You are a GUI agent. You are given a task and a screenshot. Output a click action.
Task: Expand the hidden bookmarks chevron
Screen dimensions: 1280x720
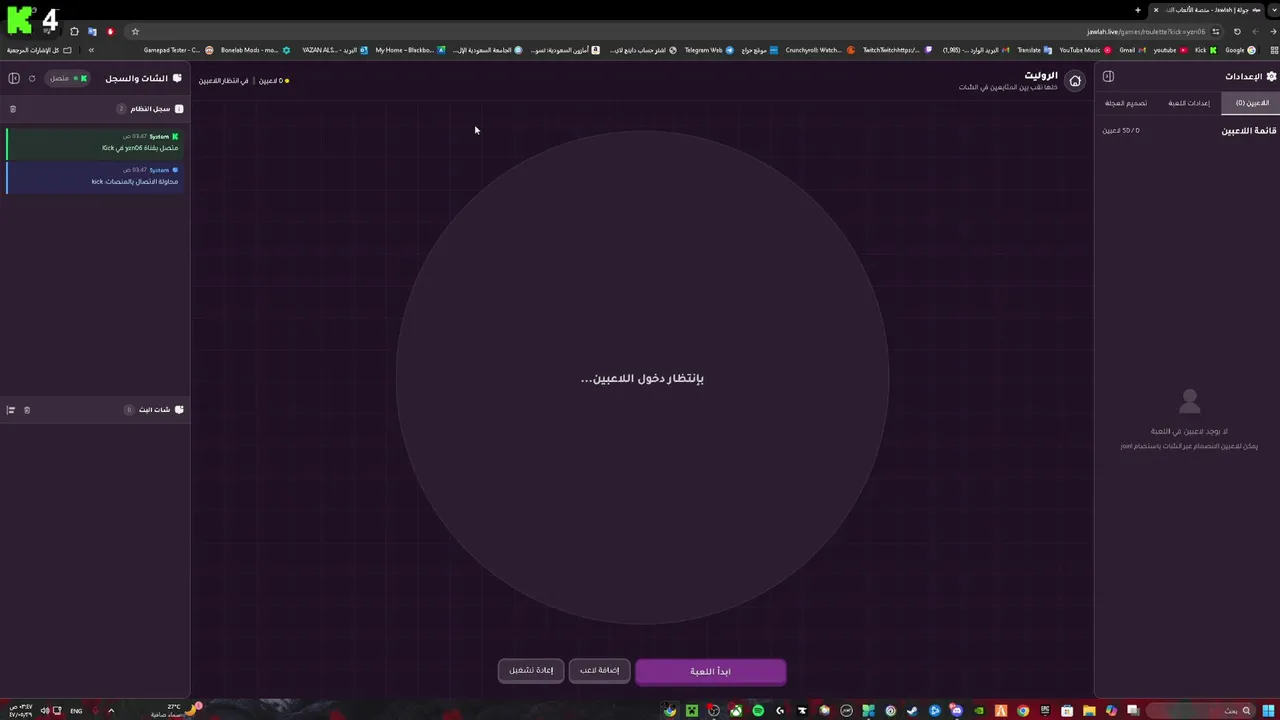click(91, 50)
